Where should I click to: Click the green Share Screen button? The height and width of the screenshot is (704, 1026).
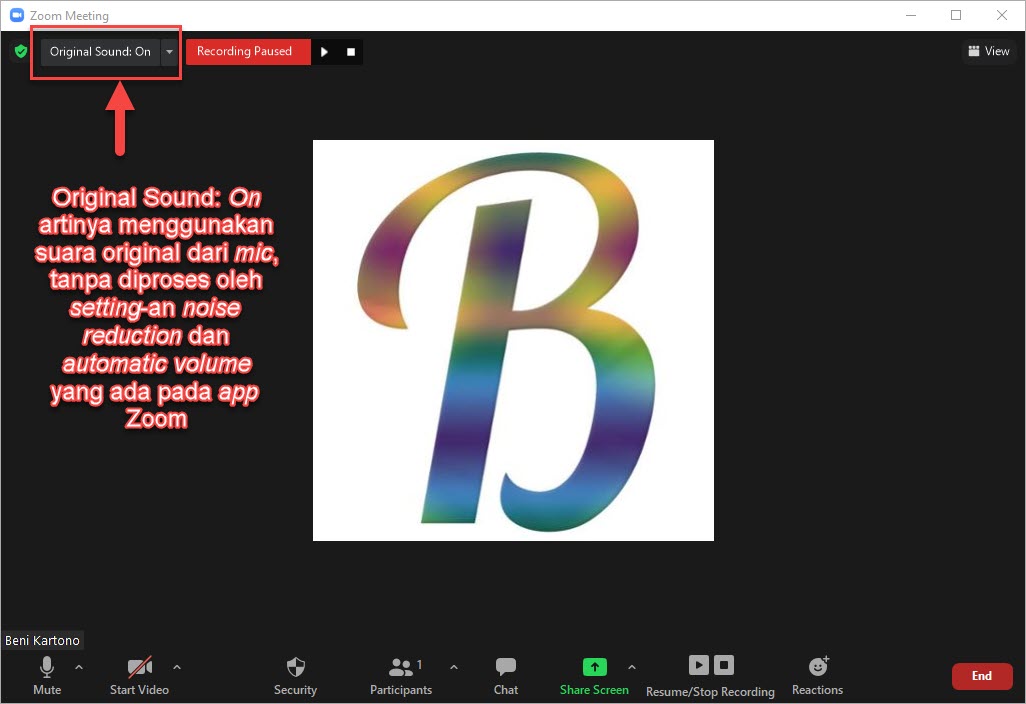click(x=594, y=676)
